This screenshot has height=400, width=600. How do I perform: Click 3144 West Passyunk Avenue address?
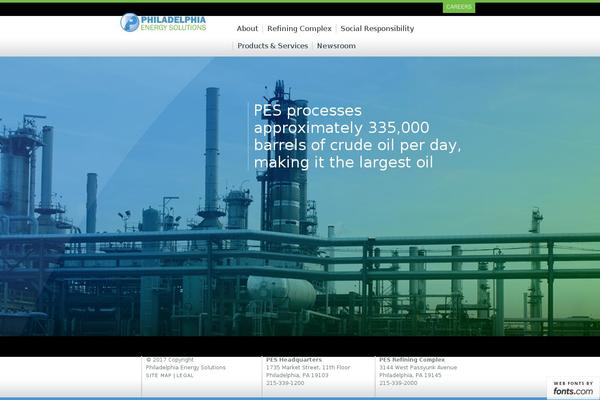[418, 367]
